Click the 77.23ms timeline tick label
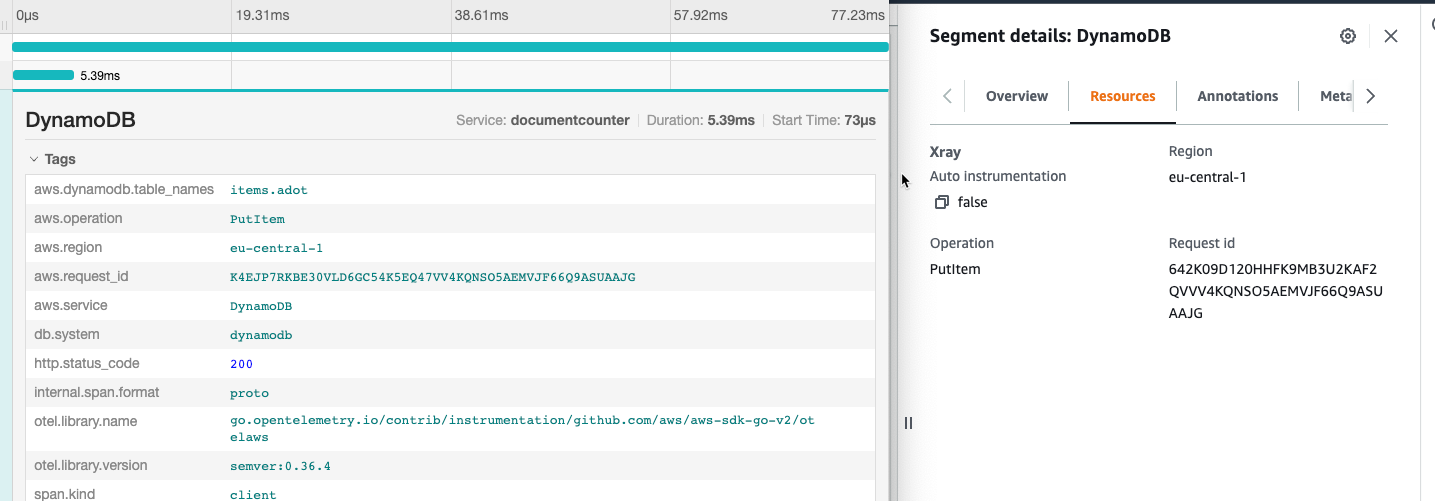 click(x=857, y=16)
